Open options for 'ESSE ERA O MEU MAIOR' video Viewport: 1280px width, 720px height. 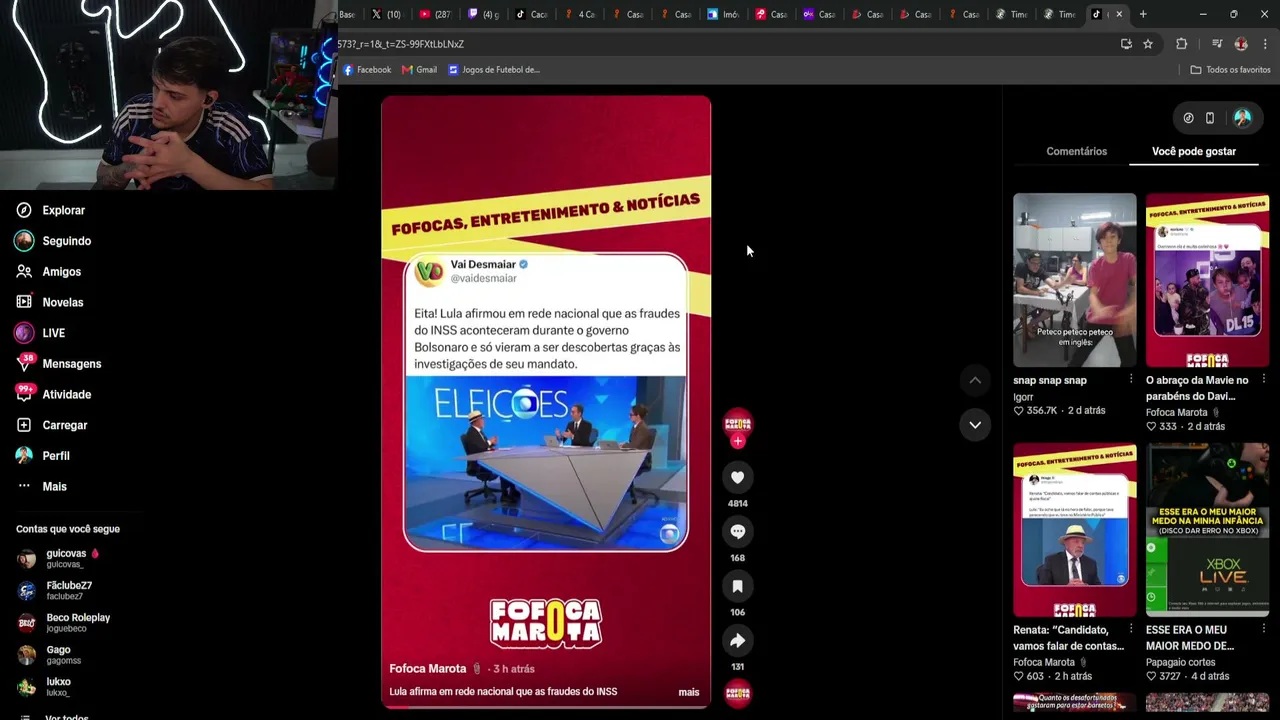tap(1264, 629)
